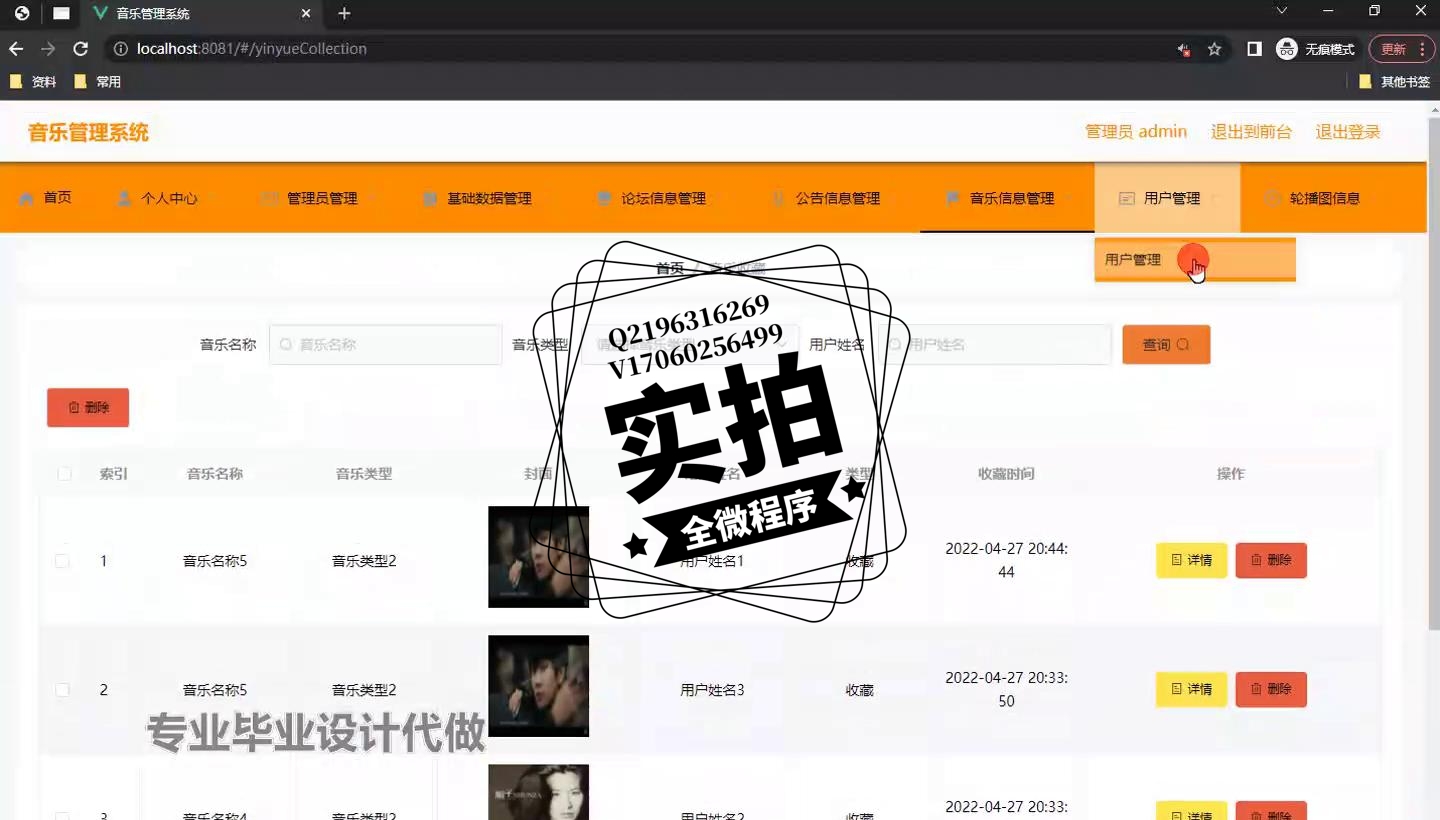
Task: Click the 收藏时间 column header
Action: point(1006,474)
